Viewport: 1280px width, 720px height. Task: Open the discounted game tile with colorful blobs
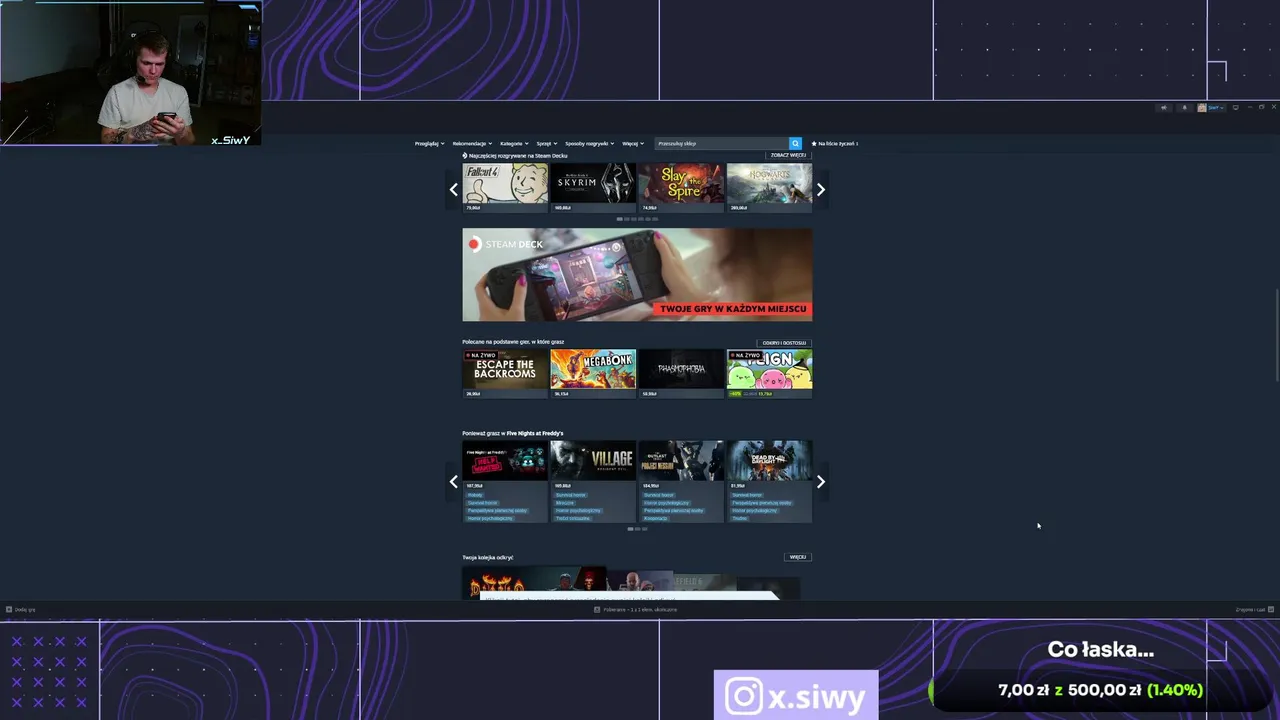click(769, 373)
